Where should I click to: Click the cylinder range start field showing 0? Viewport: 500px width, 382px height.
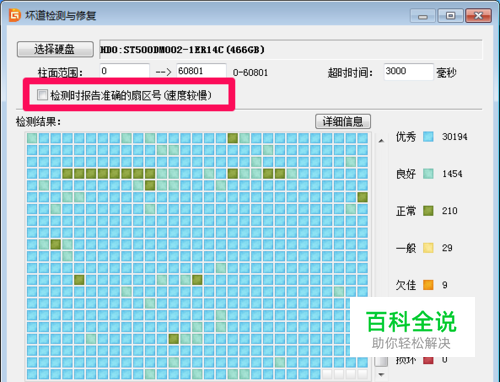(124, 71)
